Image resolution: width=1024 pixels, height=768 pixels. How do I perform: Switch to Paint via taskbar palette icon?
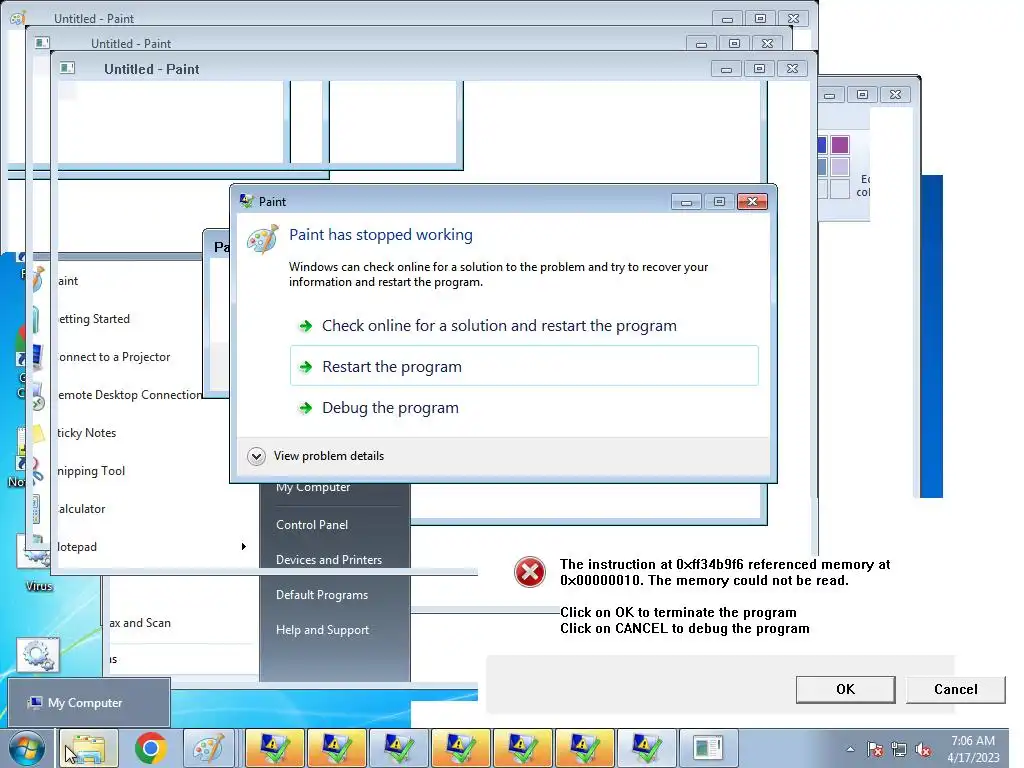coord(209,748)
